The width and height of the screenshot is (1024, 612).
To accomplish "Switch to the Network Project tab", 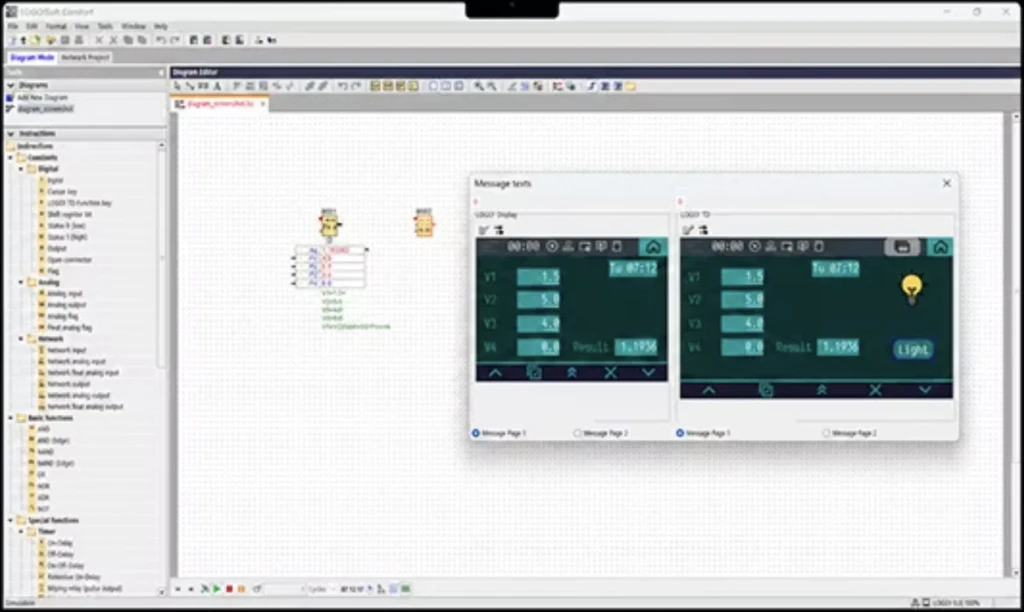I will click(x=85, y=57).
